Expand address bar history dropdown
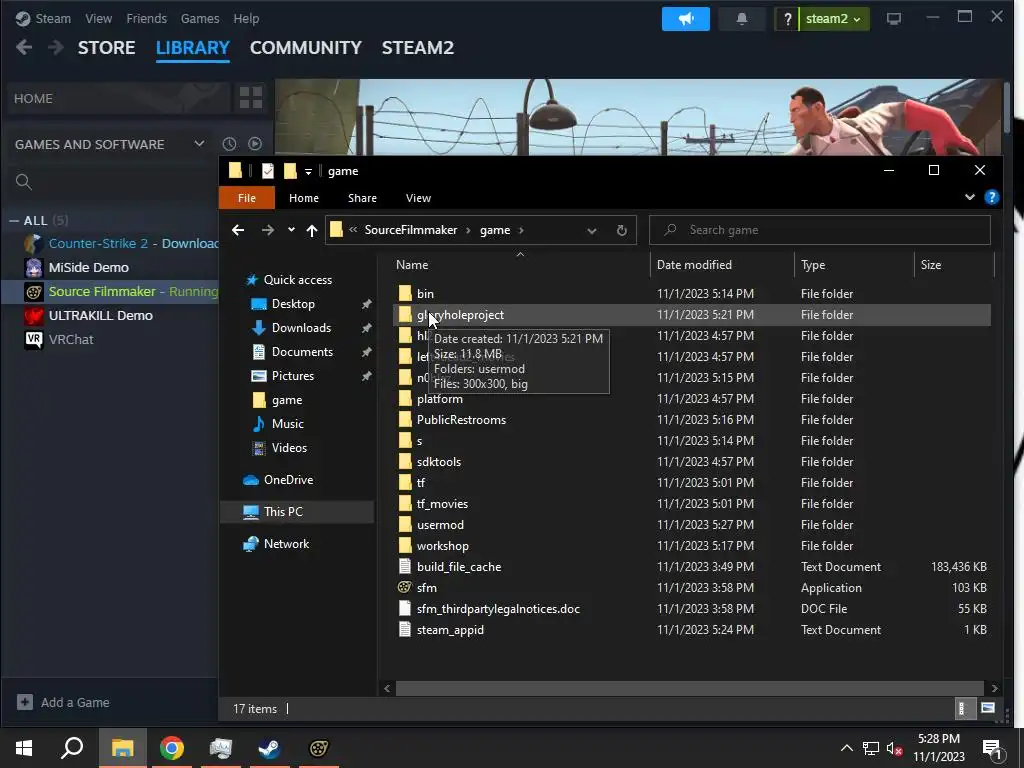Screen dimensions: 1024x768 click(x=592, y=230)
